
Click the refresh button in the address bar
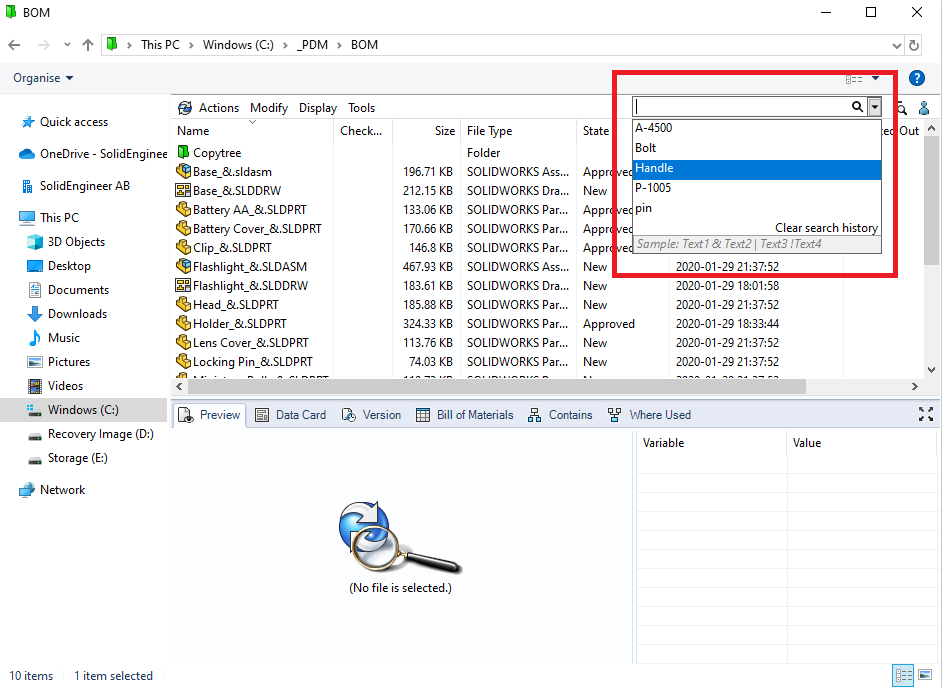[x=913, y=45]
